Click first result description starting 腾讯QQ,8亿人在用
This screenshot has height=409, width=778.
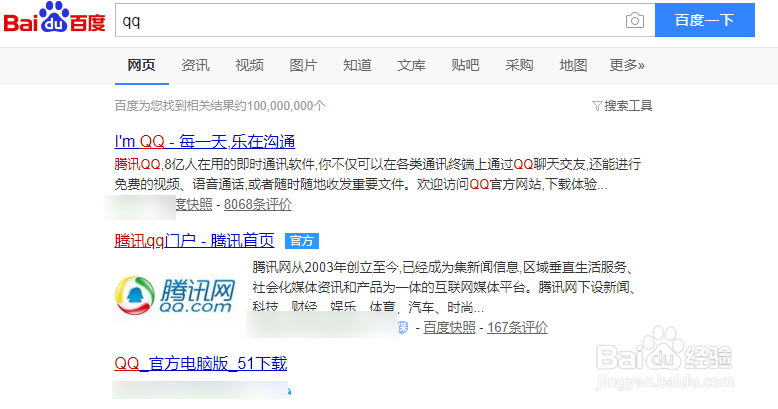point(378,174)
